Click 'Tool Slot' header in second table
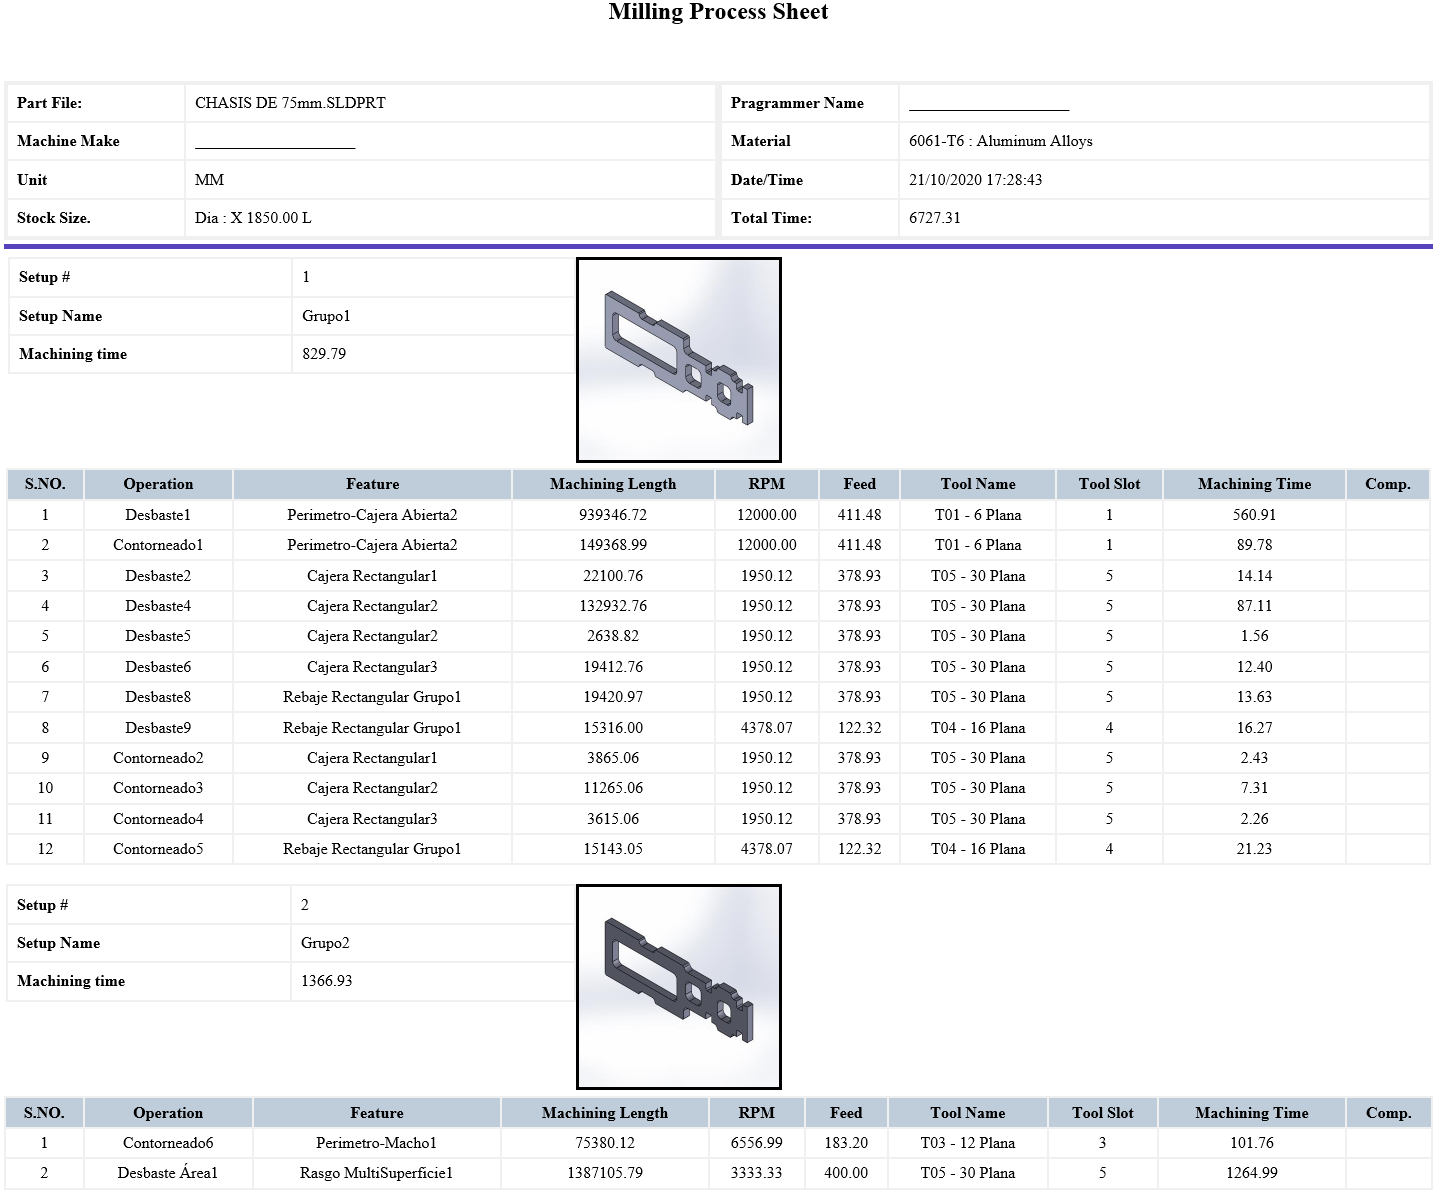Image resolution: width=1437 pixels, height=1193 pixels. pos(1103,1113)
